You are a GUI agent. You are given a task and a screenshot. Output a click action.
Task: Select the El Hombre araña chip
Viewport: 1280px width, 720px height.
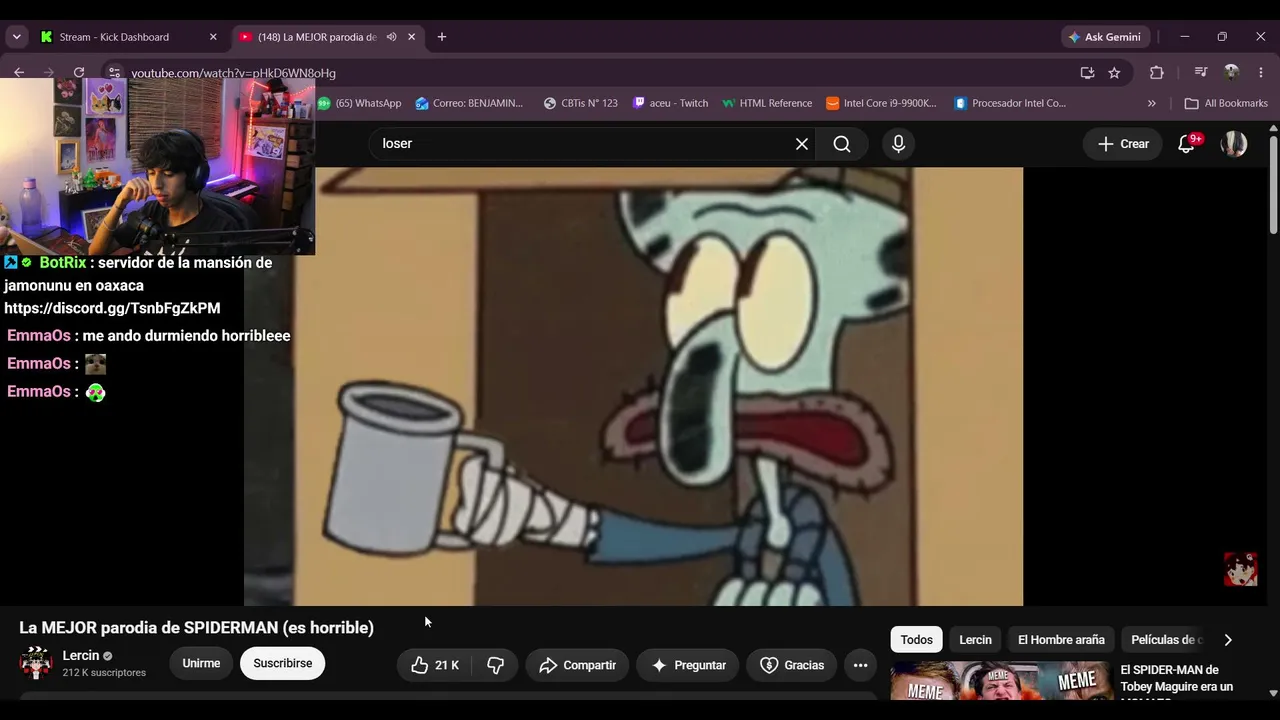click(x=1061, y=640)
